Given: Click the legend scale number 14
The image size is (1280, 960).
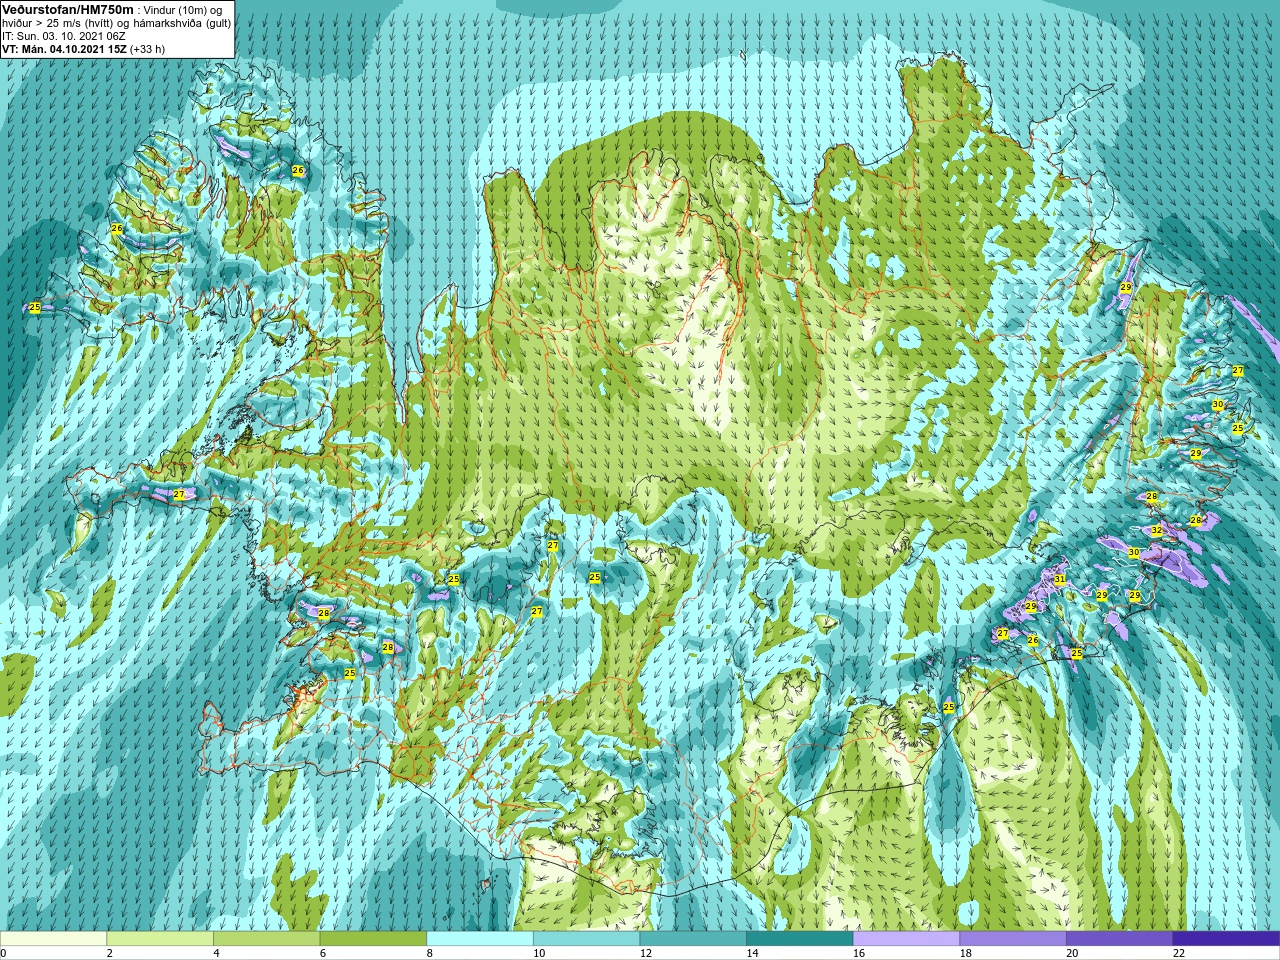Looking at the screenshot, I should tap(752, 953).
